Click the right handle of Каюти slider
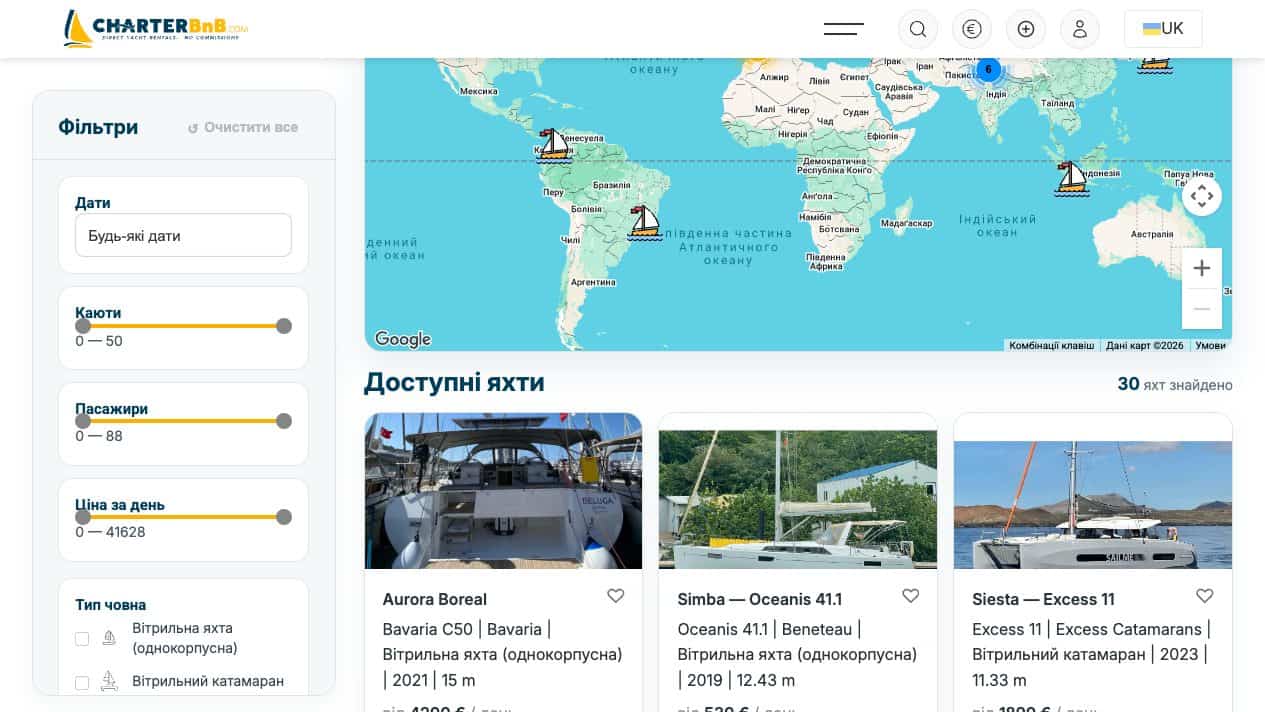The width and height of the screenshot is (1265, 712). click(284, 326)
